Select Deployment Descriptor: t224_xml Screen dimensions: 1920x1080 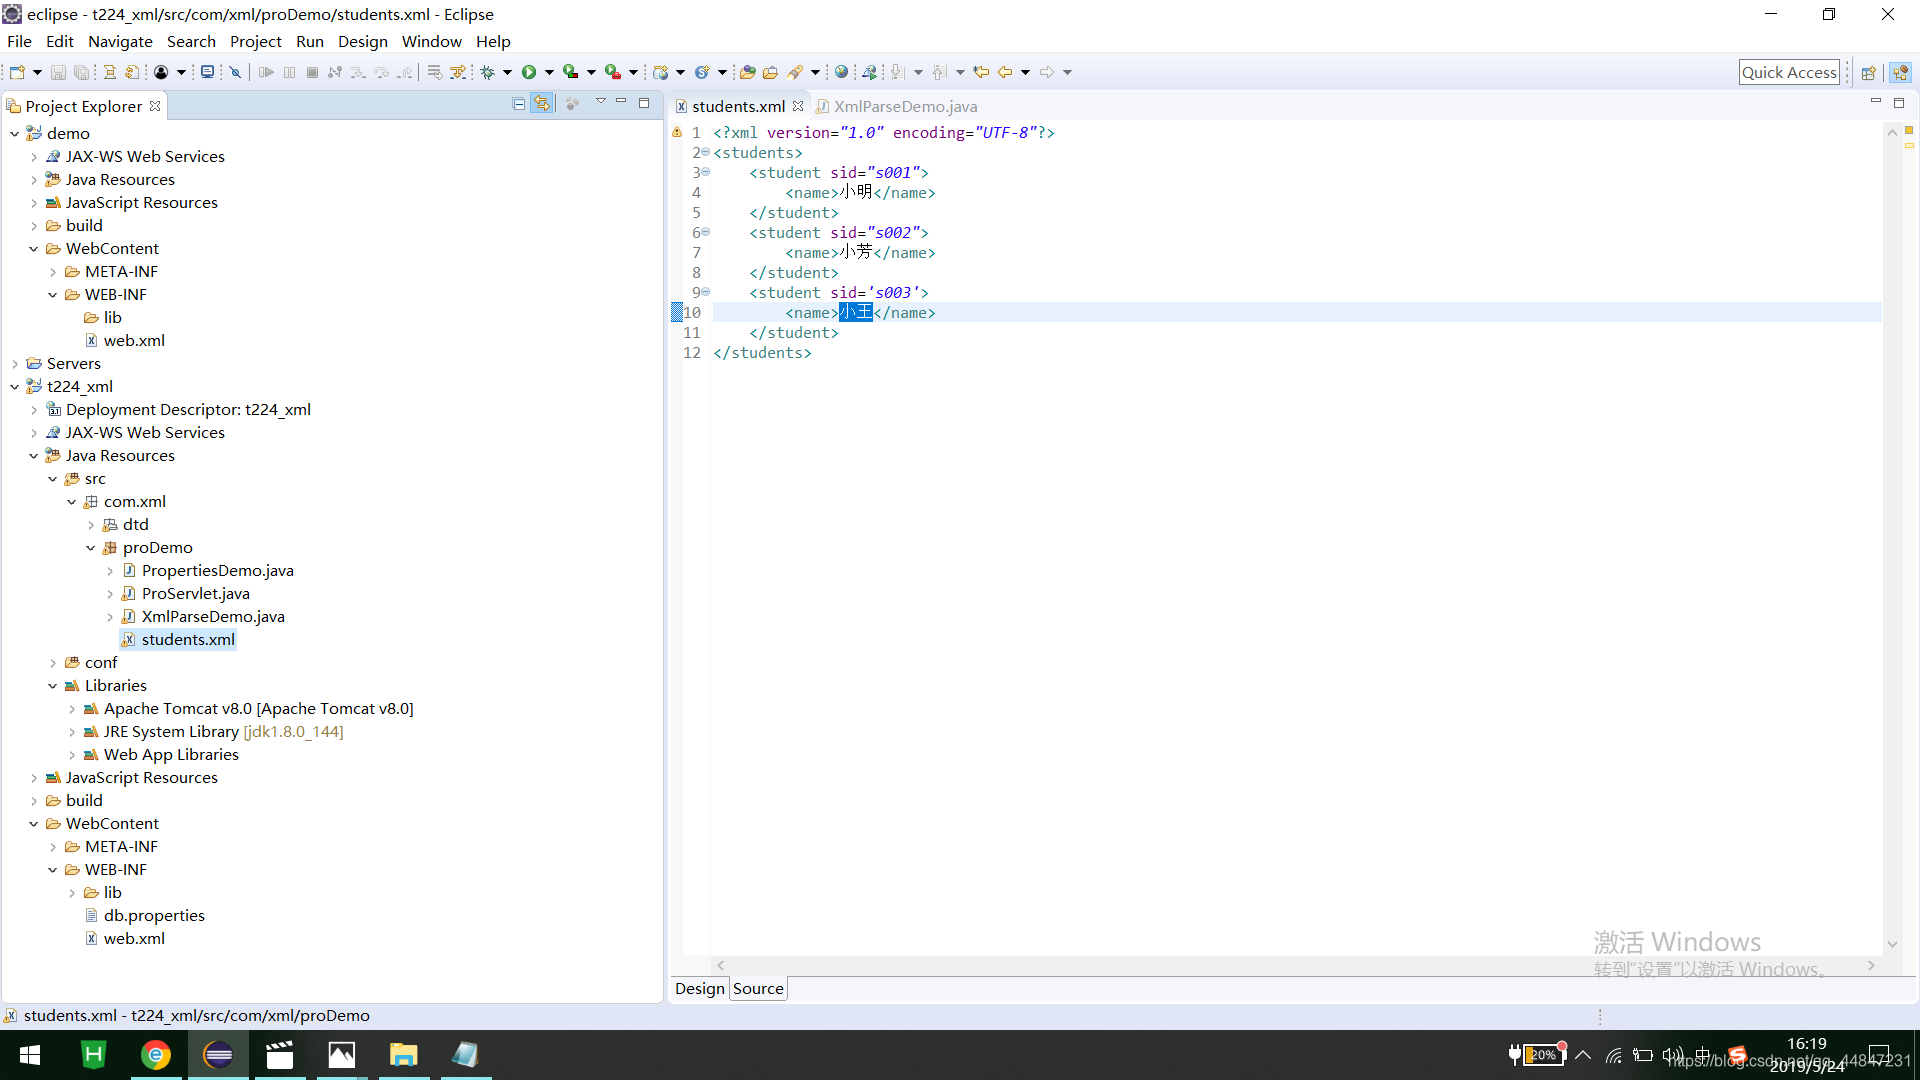[x=188, y=410]
